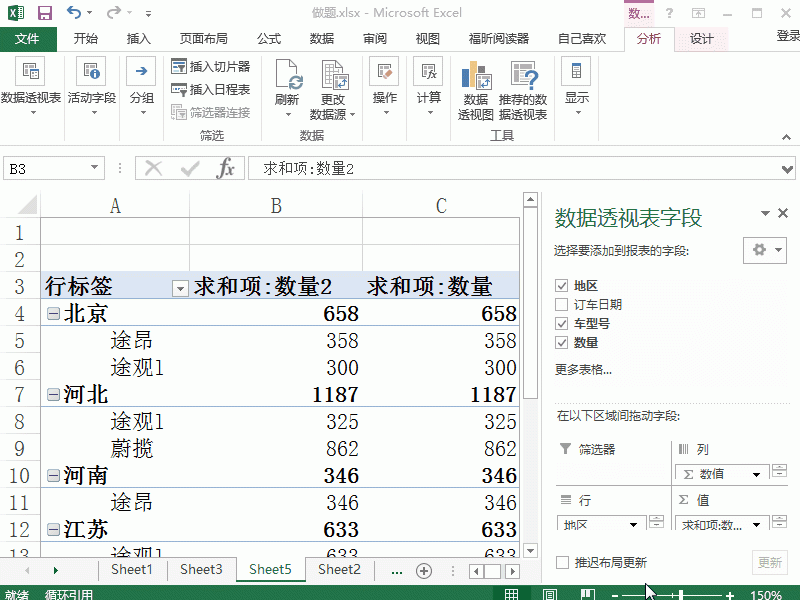Image resolution: width=800 pixels, height=600 pixels.
Task: Uncheck the 数量 field
Action: 562,343
